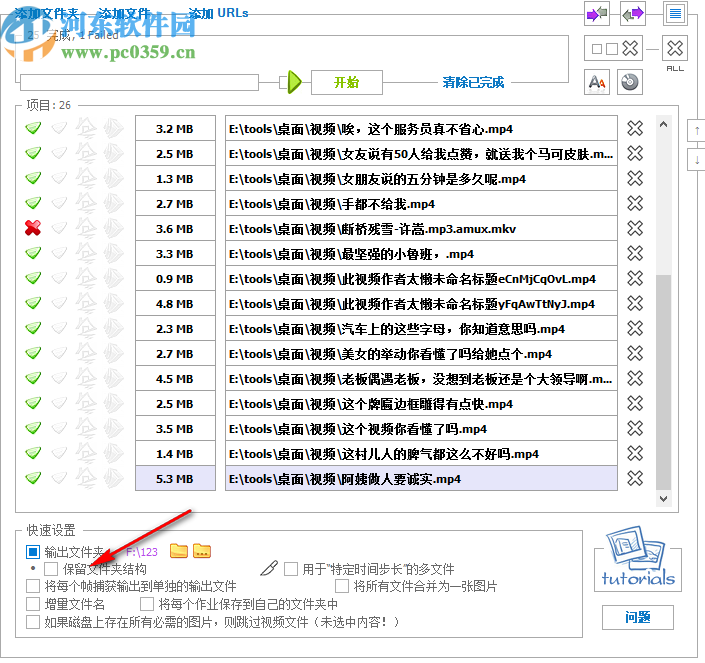Remove the 阿姨做人要诚实.mp4 item

click(635, 478)
